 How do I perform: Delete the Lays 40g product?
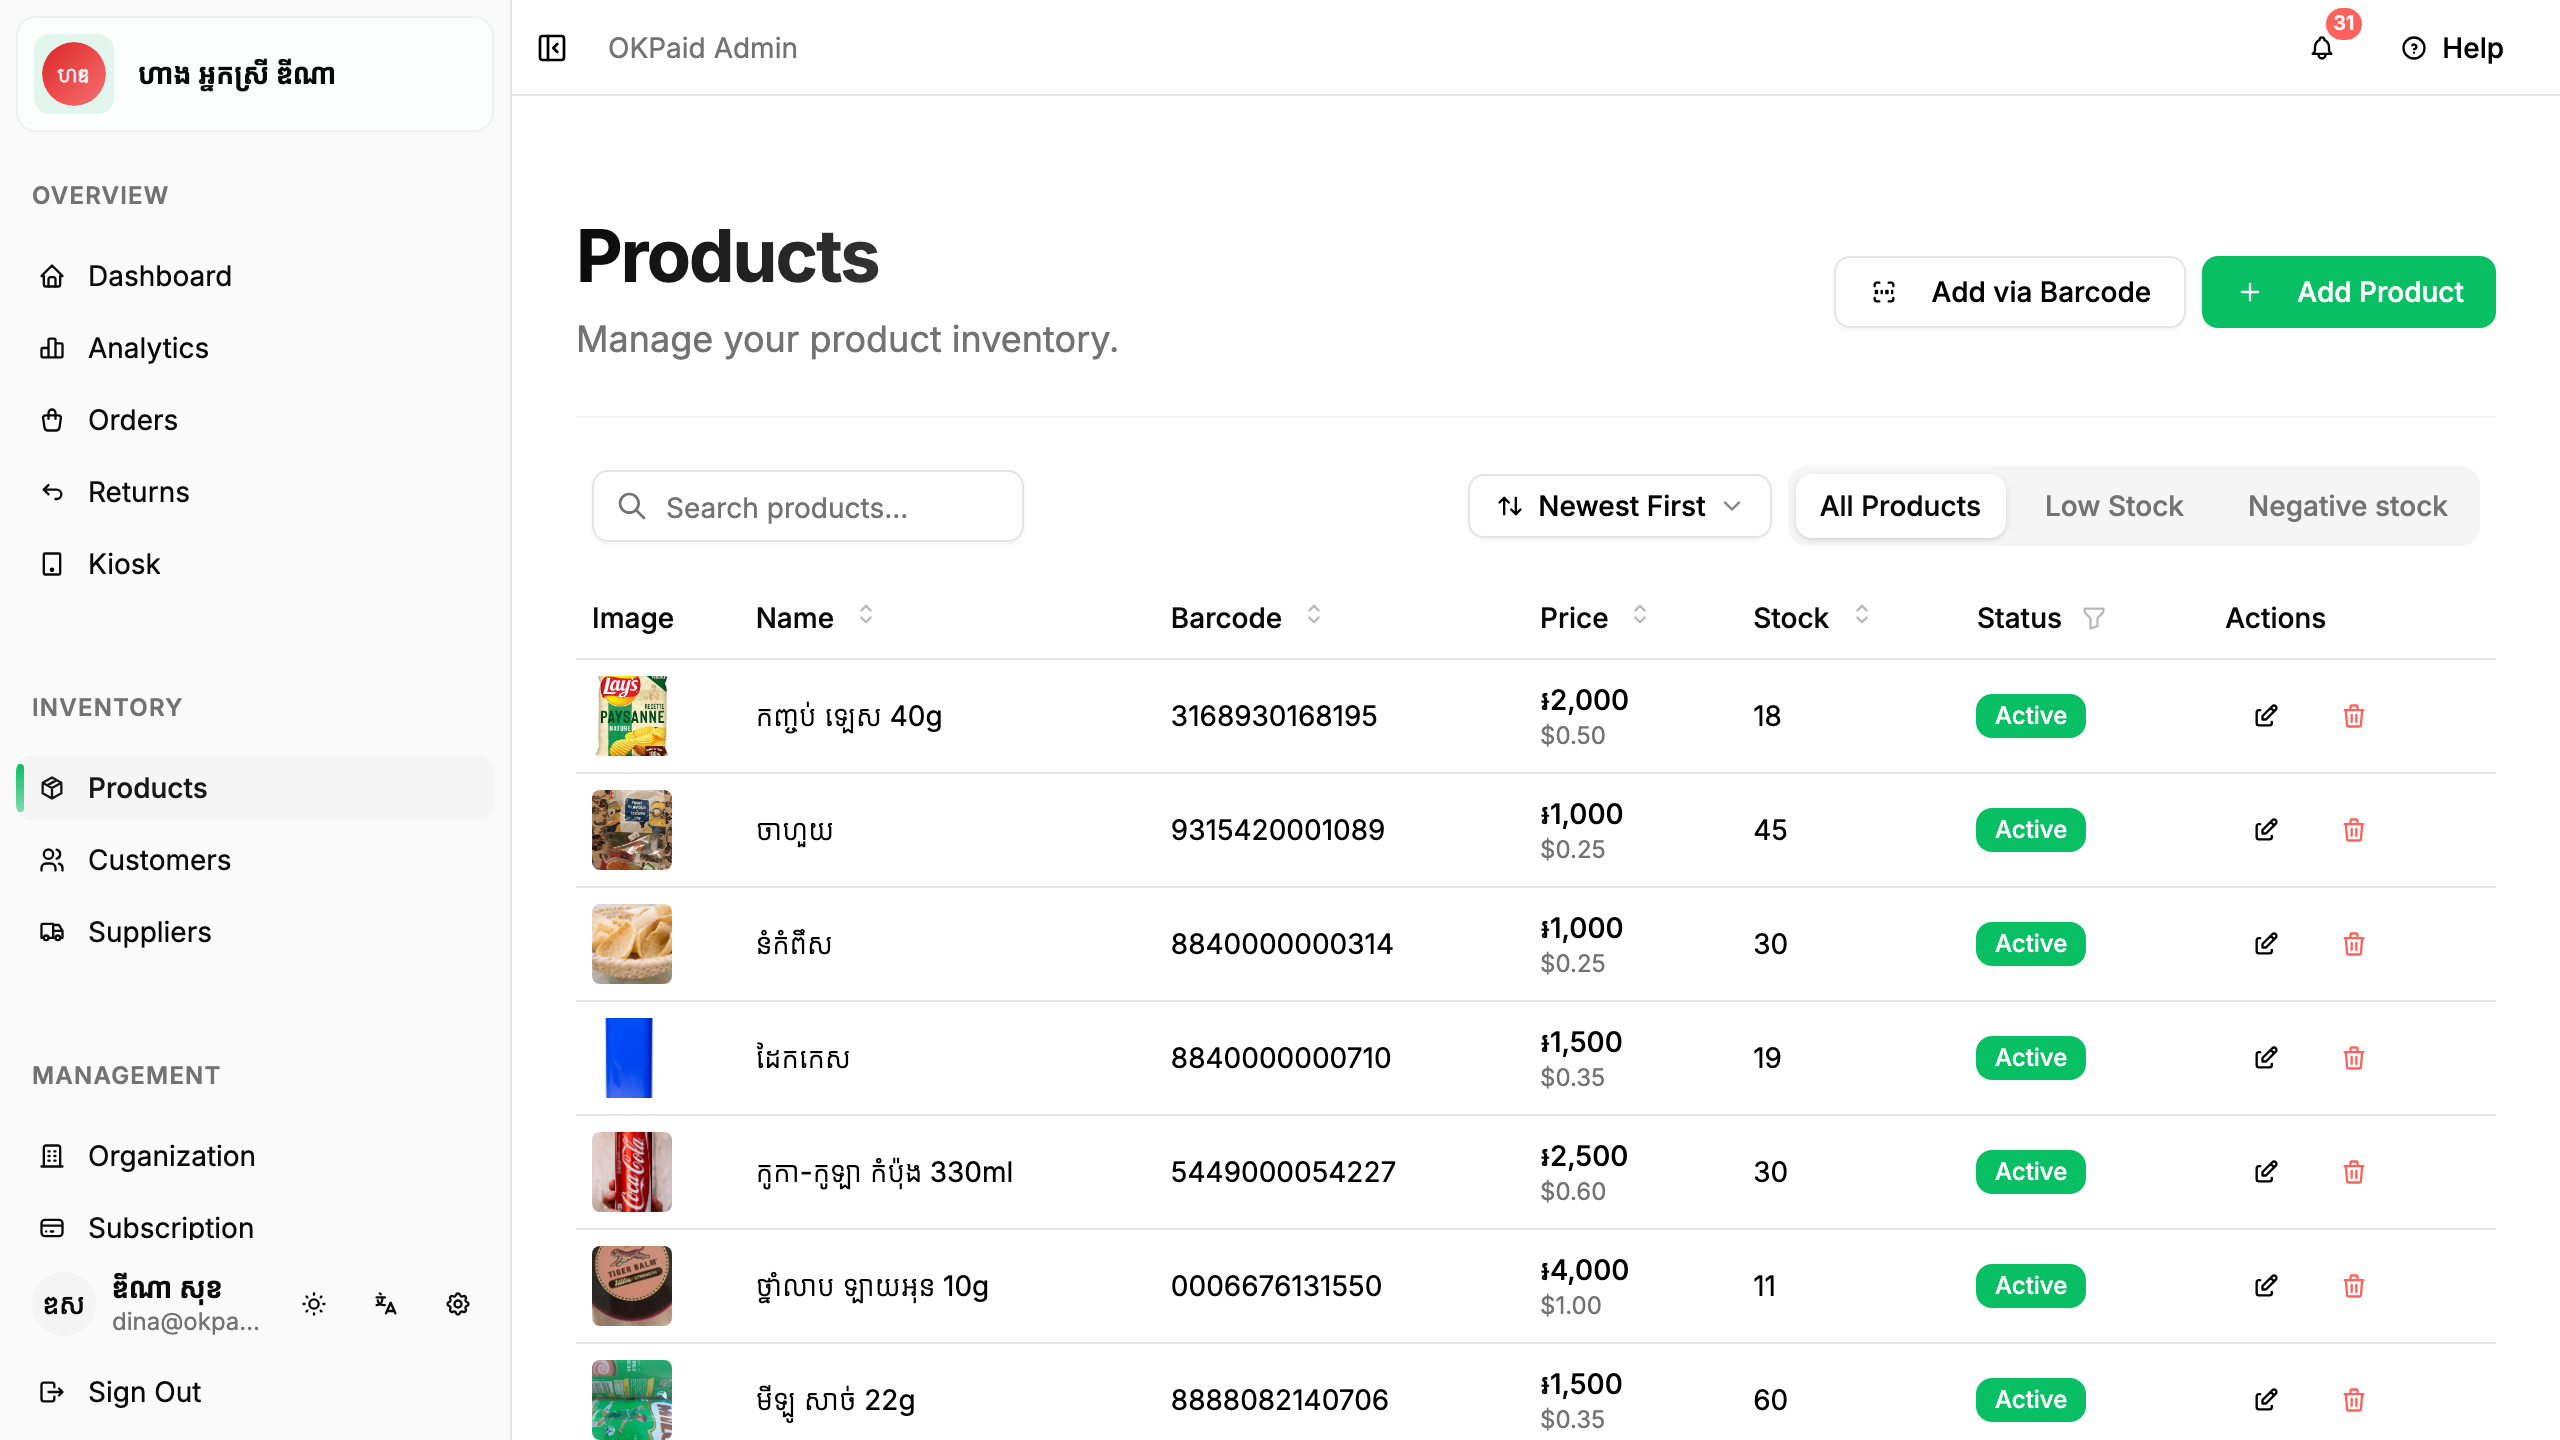coord(2354,715)
